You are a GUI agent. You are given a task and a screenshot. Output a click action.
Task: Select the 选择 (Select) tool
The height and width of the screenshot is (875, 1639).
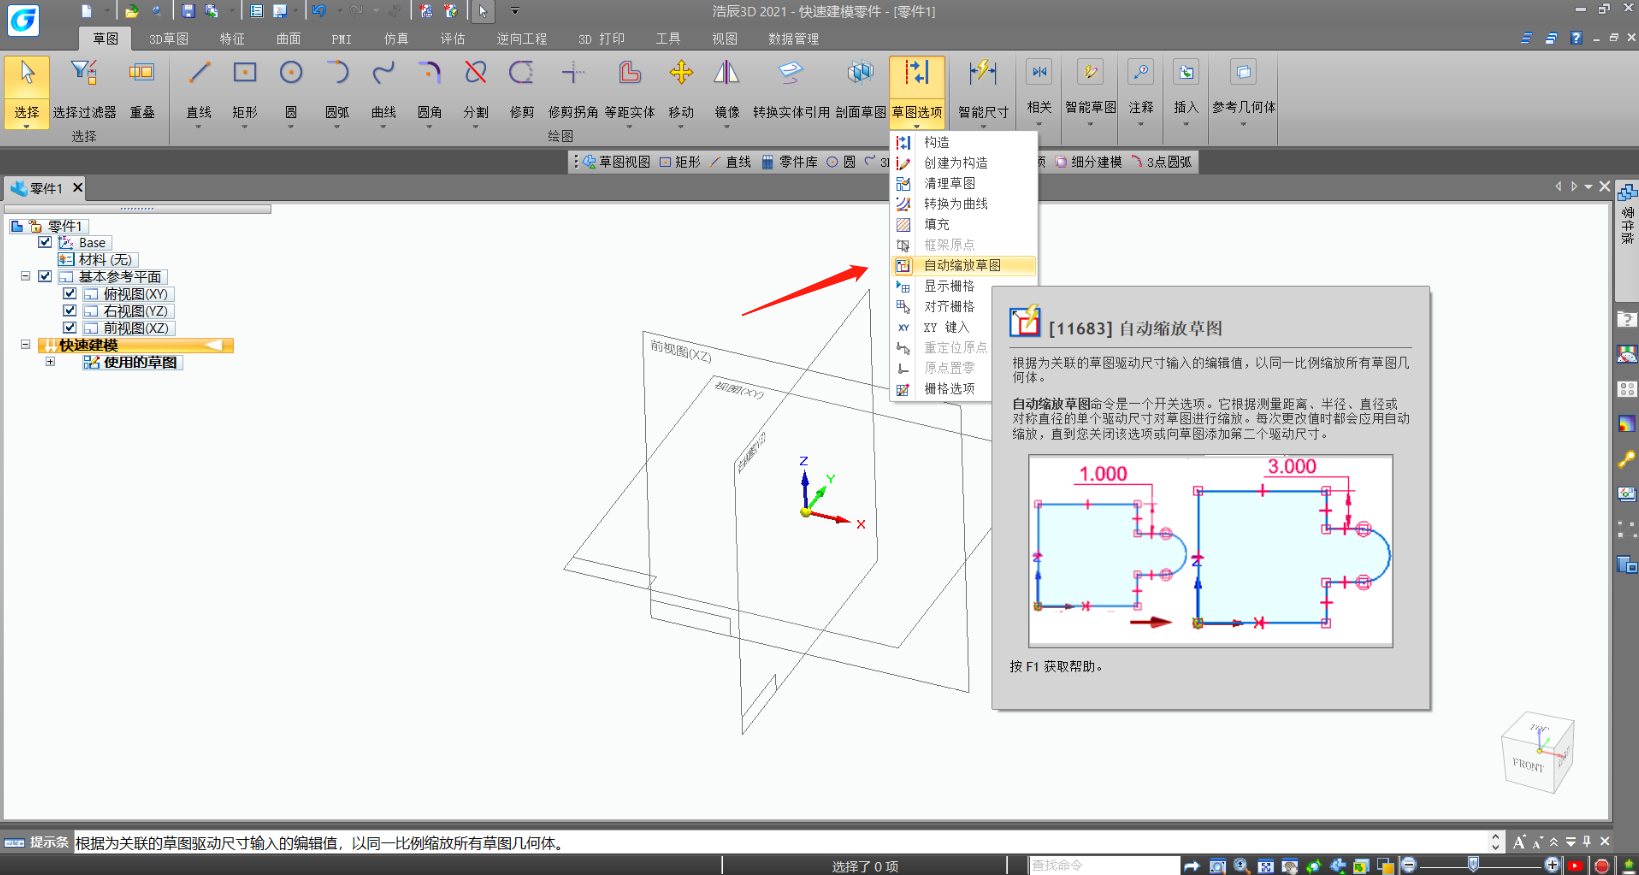point(27,90)
